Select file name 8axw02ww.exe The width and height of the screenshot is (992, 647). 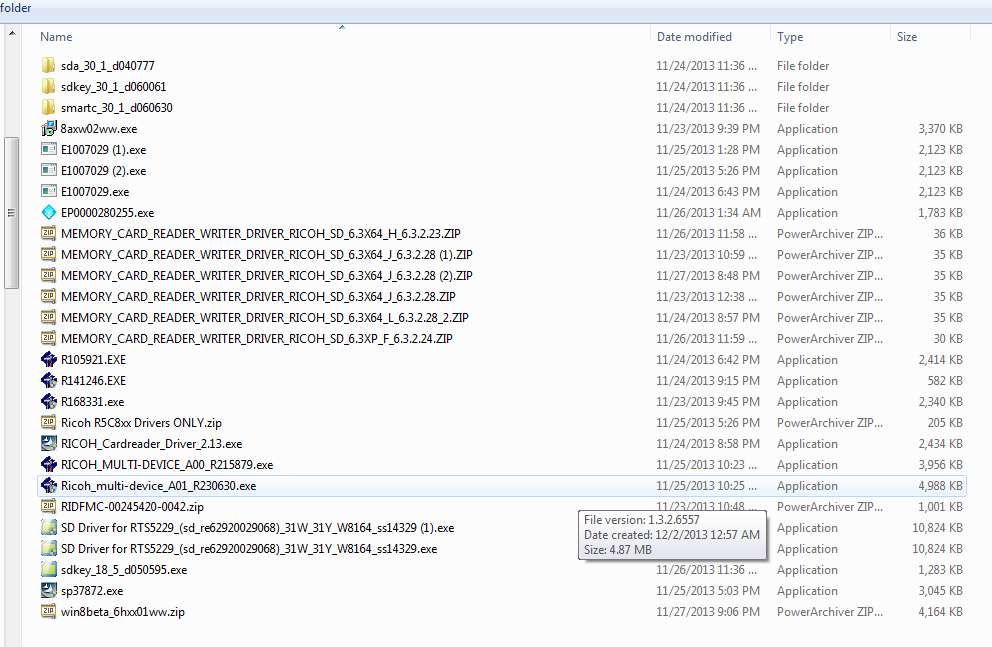point(99,128)
